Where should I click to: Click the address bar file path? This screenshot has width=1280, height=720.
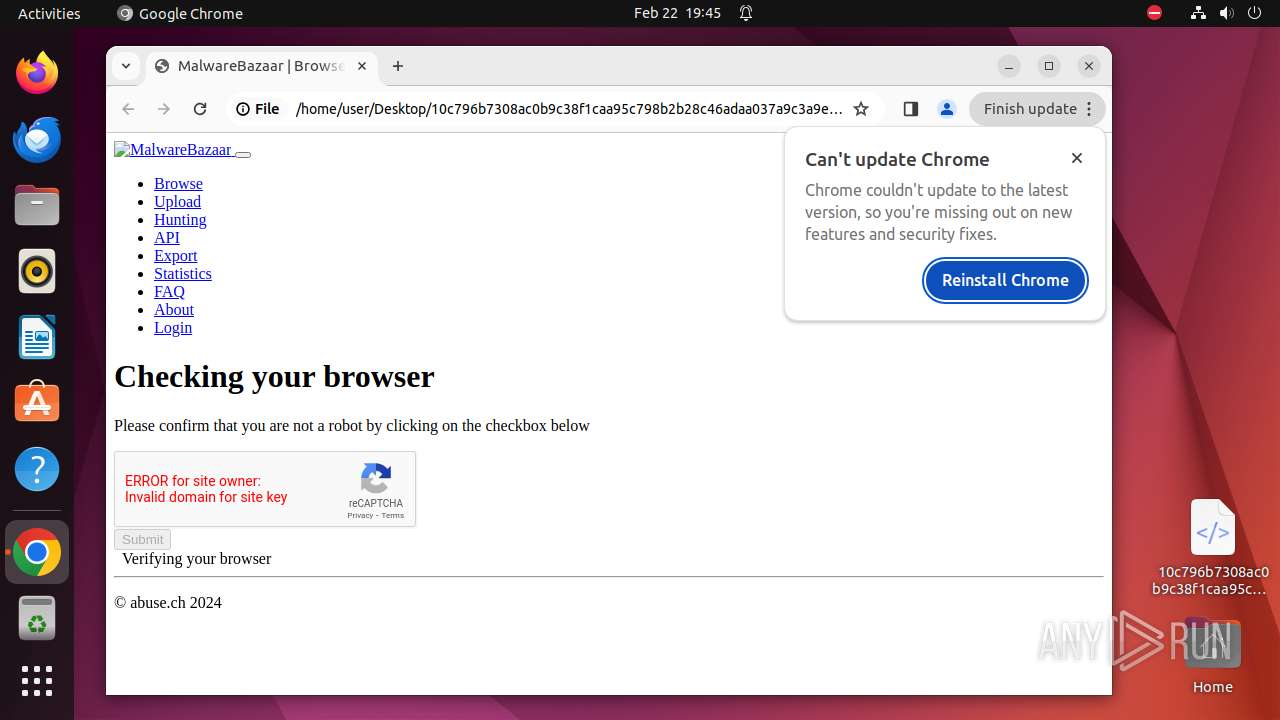pos(569,109)
